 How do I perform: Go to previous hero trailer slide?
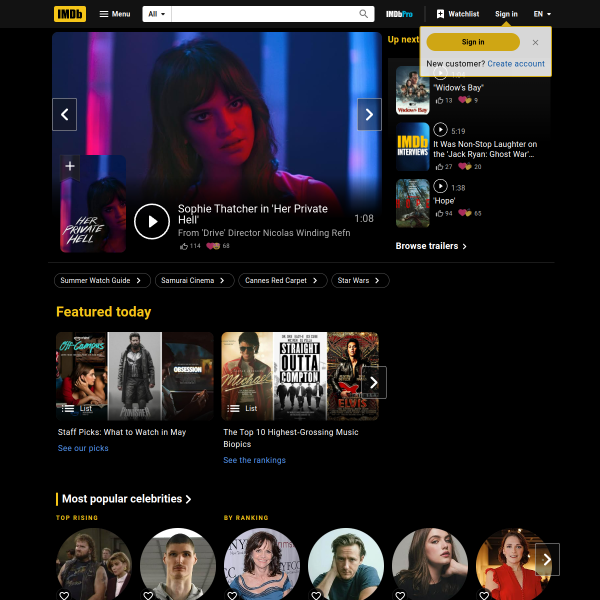click(x=65, y=114)
